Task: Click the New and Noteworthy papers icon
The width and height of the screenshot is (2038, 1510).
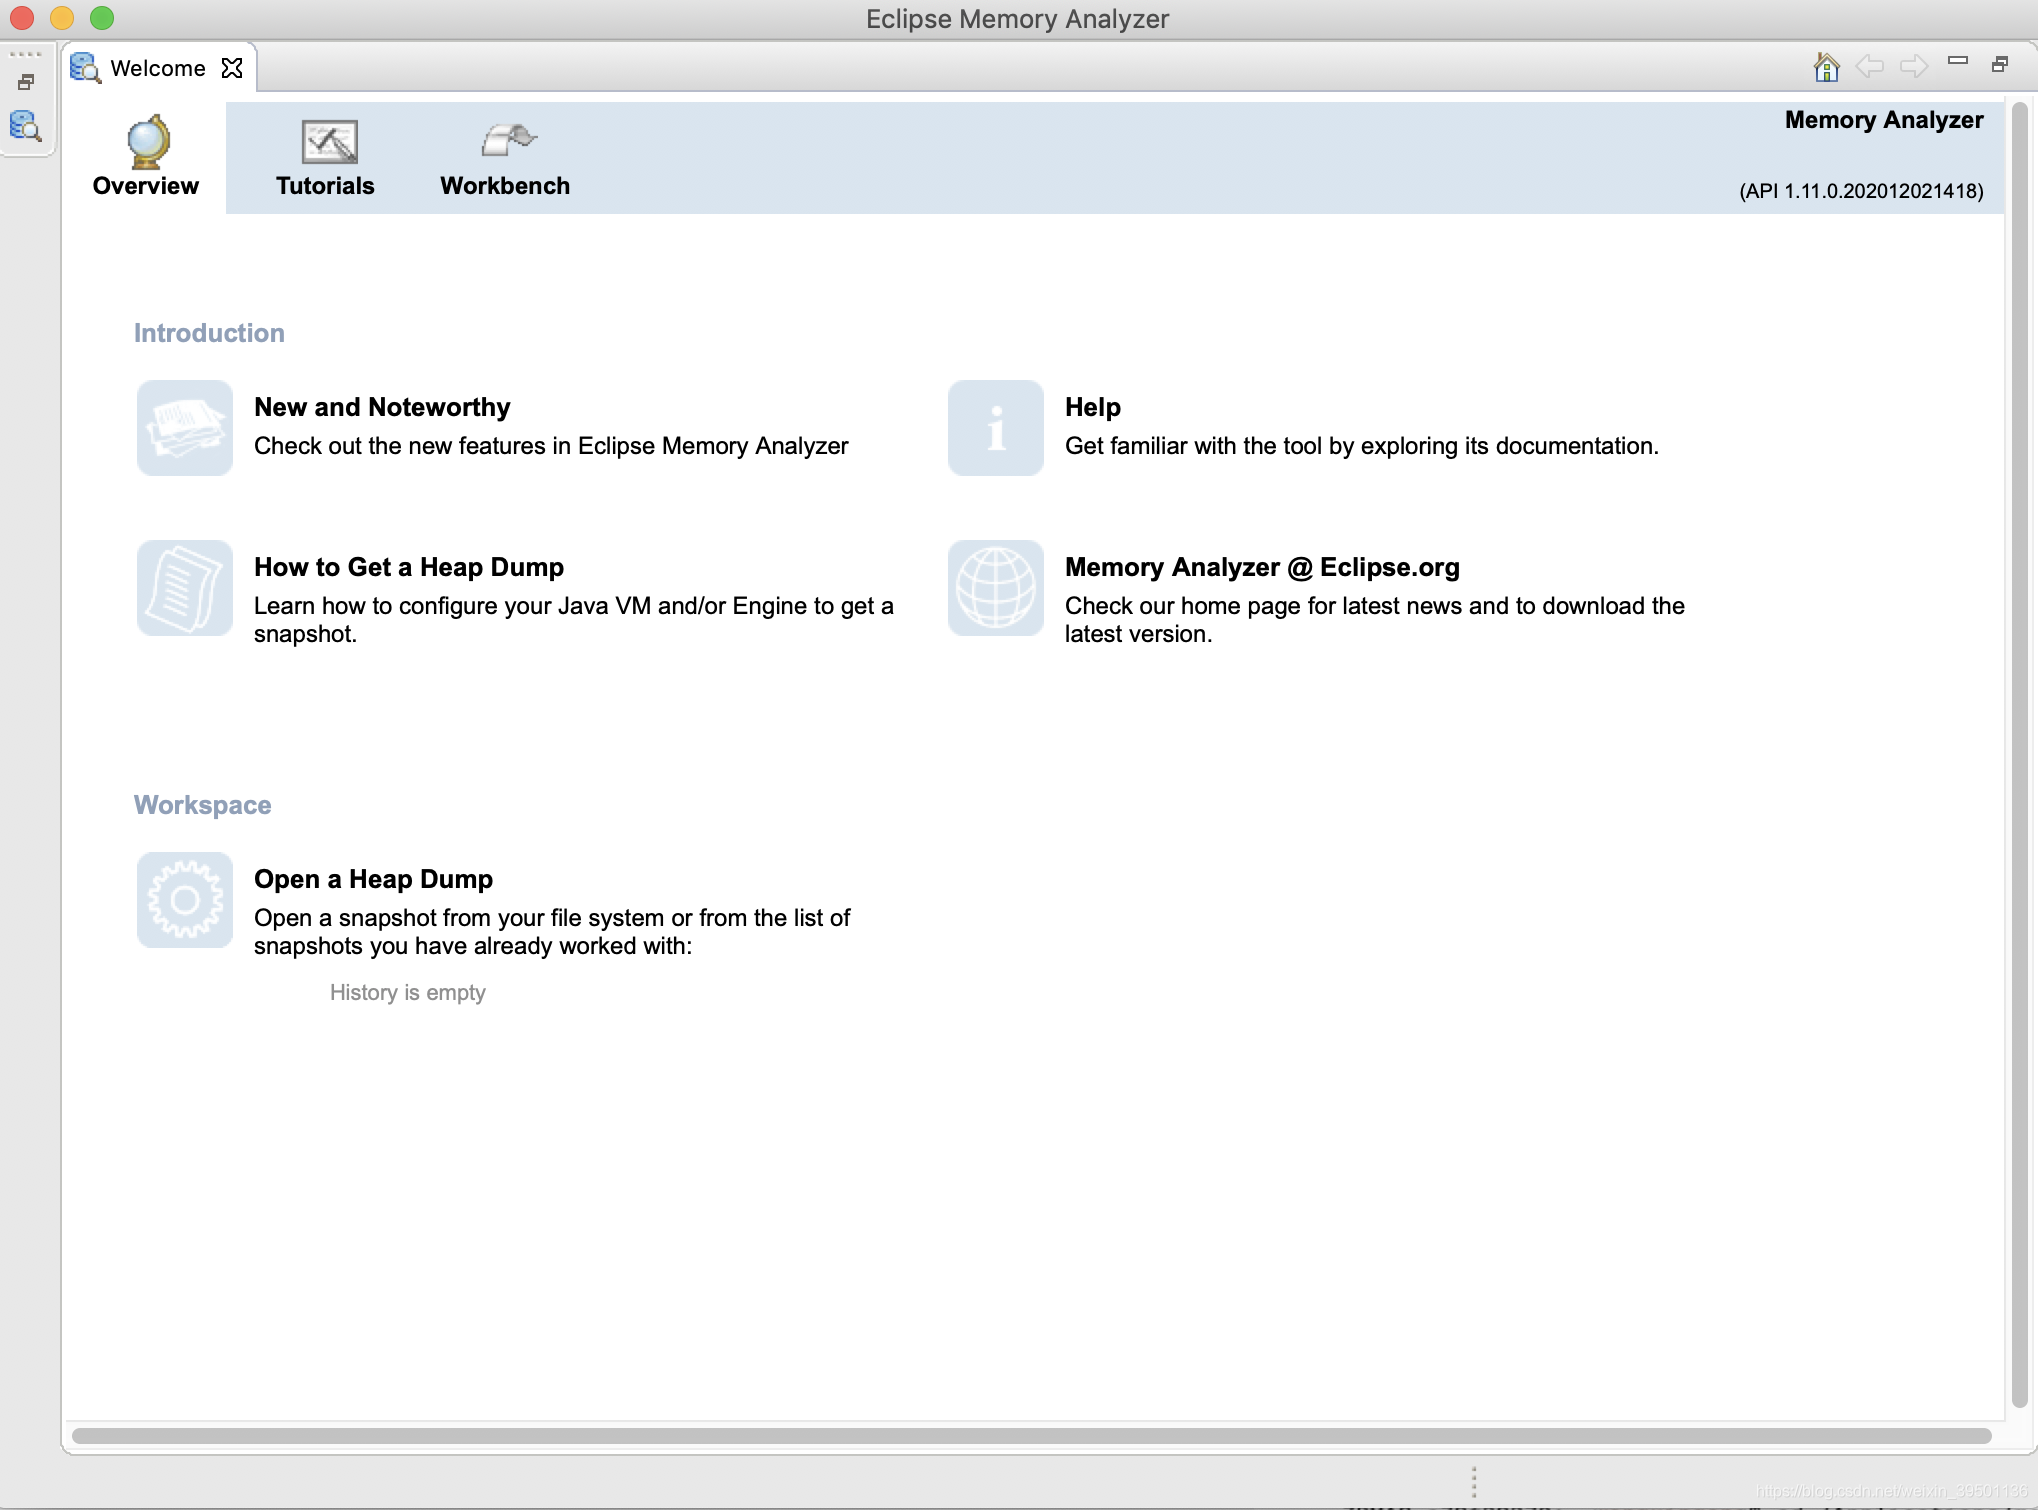Action: (x=185, y=428)
